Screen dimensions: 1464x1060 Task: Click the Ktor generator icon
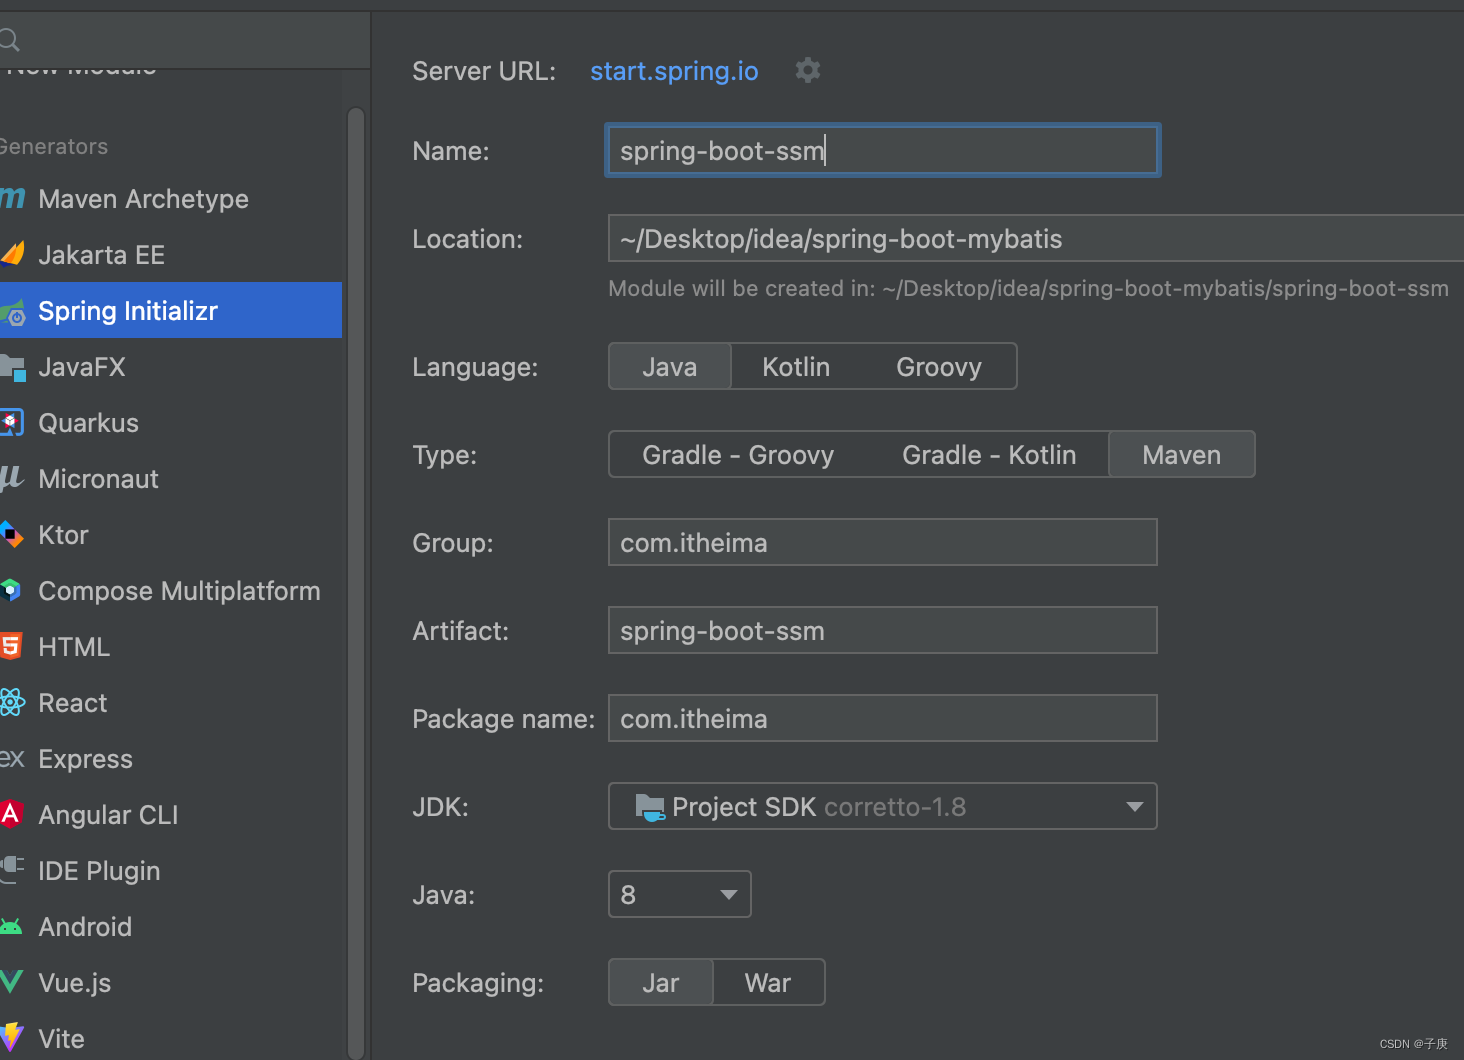coord(11,534)
